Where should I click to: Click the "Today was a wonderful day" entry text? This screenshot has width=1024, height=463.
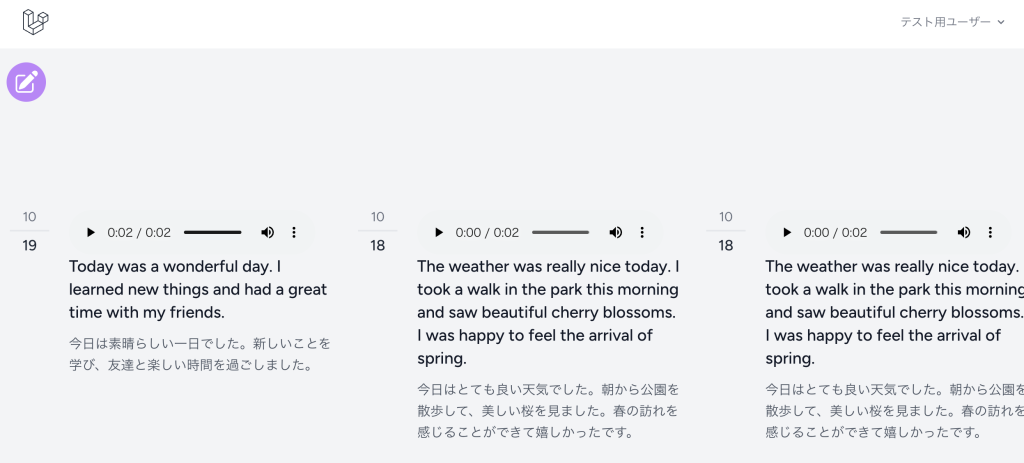tap(198, 290)
